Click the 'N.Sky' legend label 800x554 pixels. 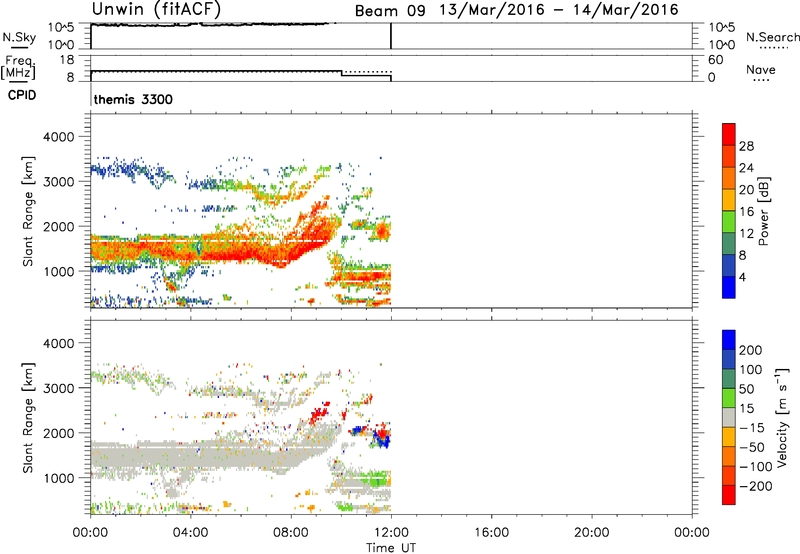[x=19, y=37]
